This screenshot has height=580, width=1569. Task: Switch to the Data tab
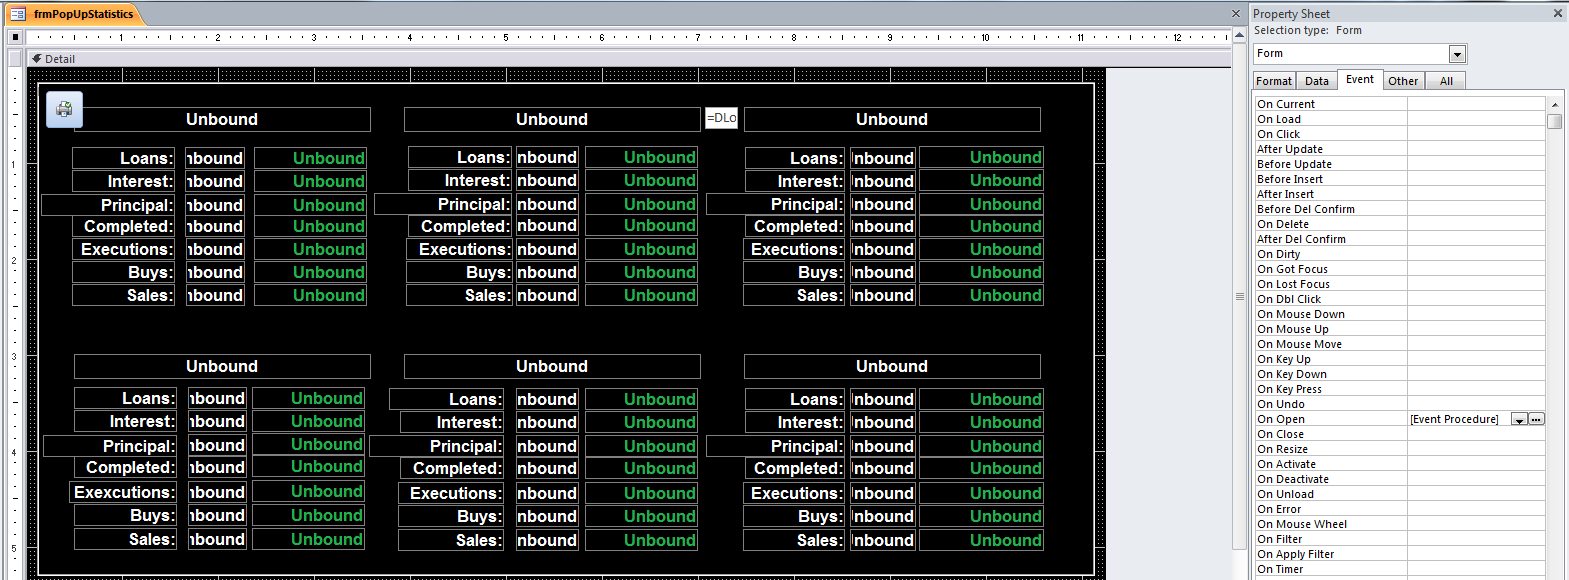pos(1317,81)
